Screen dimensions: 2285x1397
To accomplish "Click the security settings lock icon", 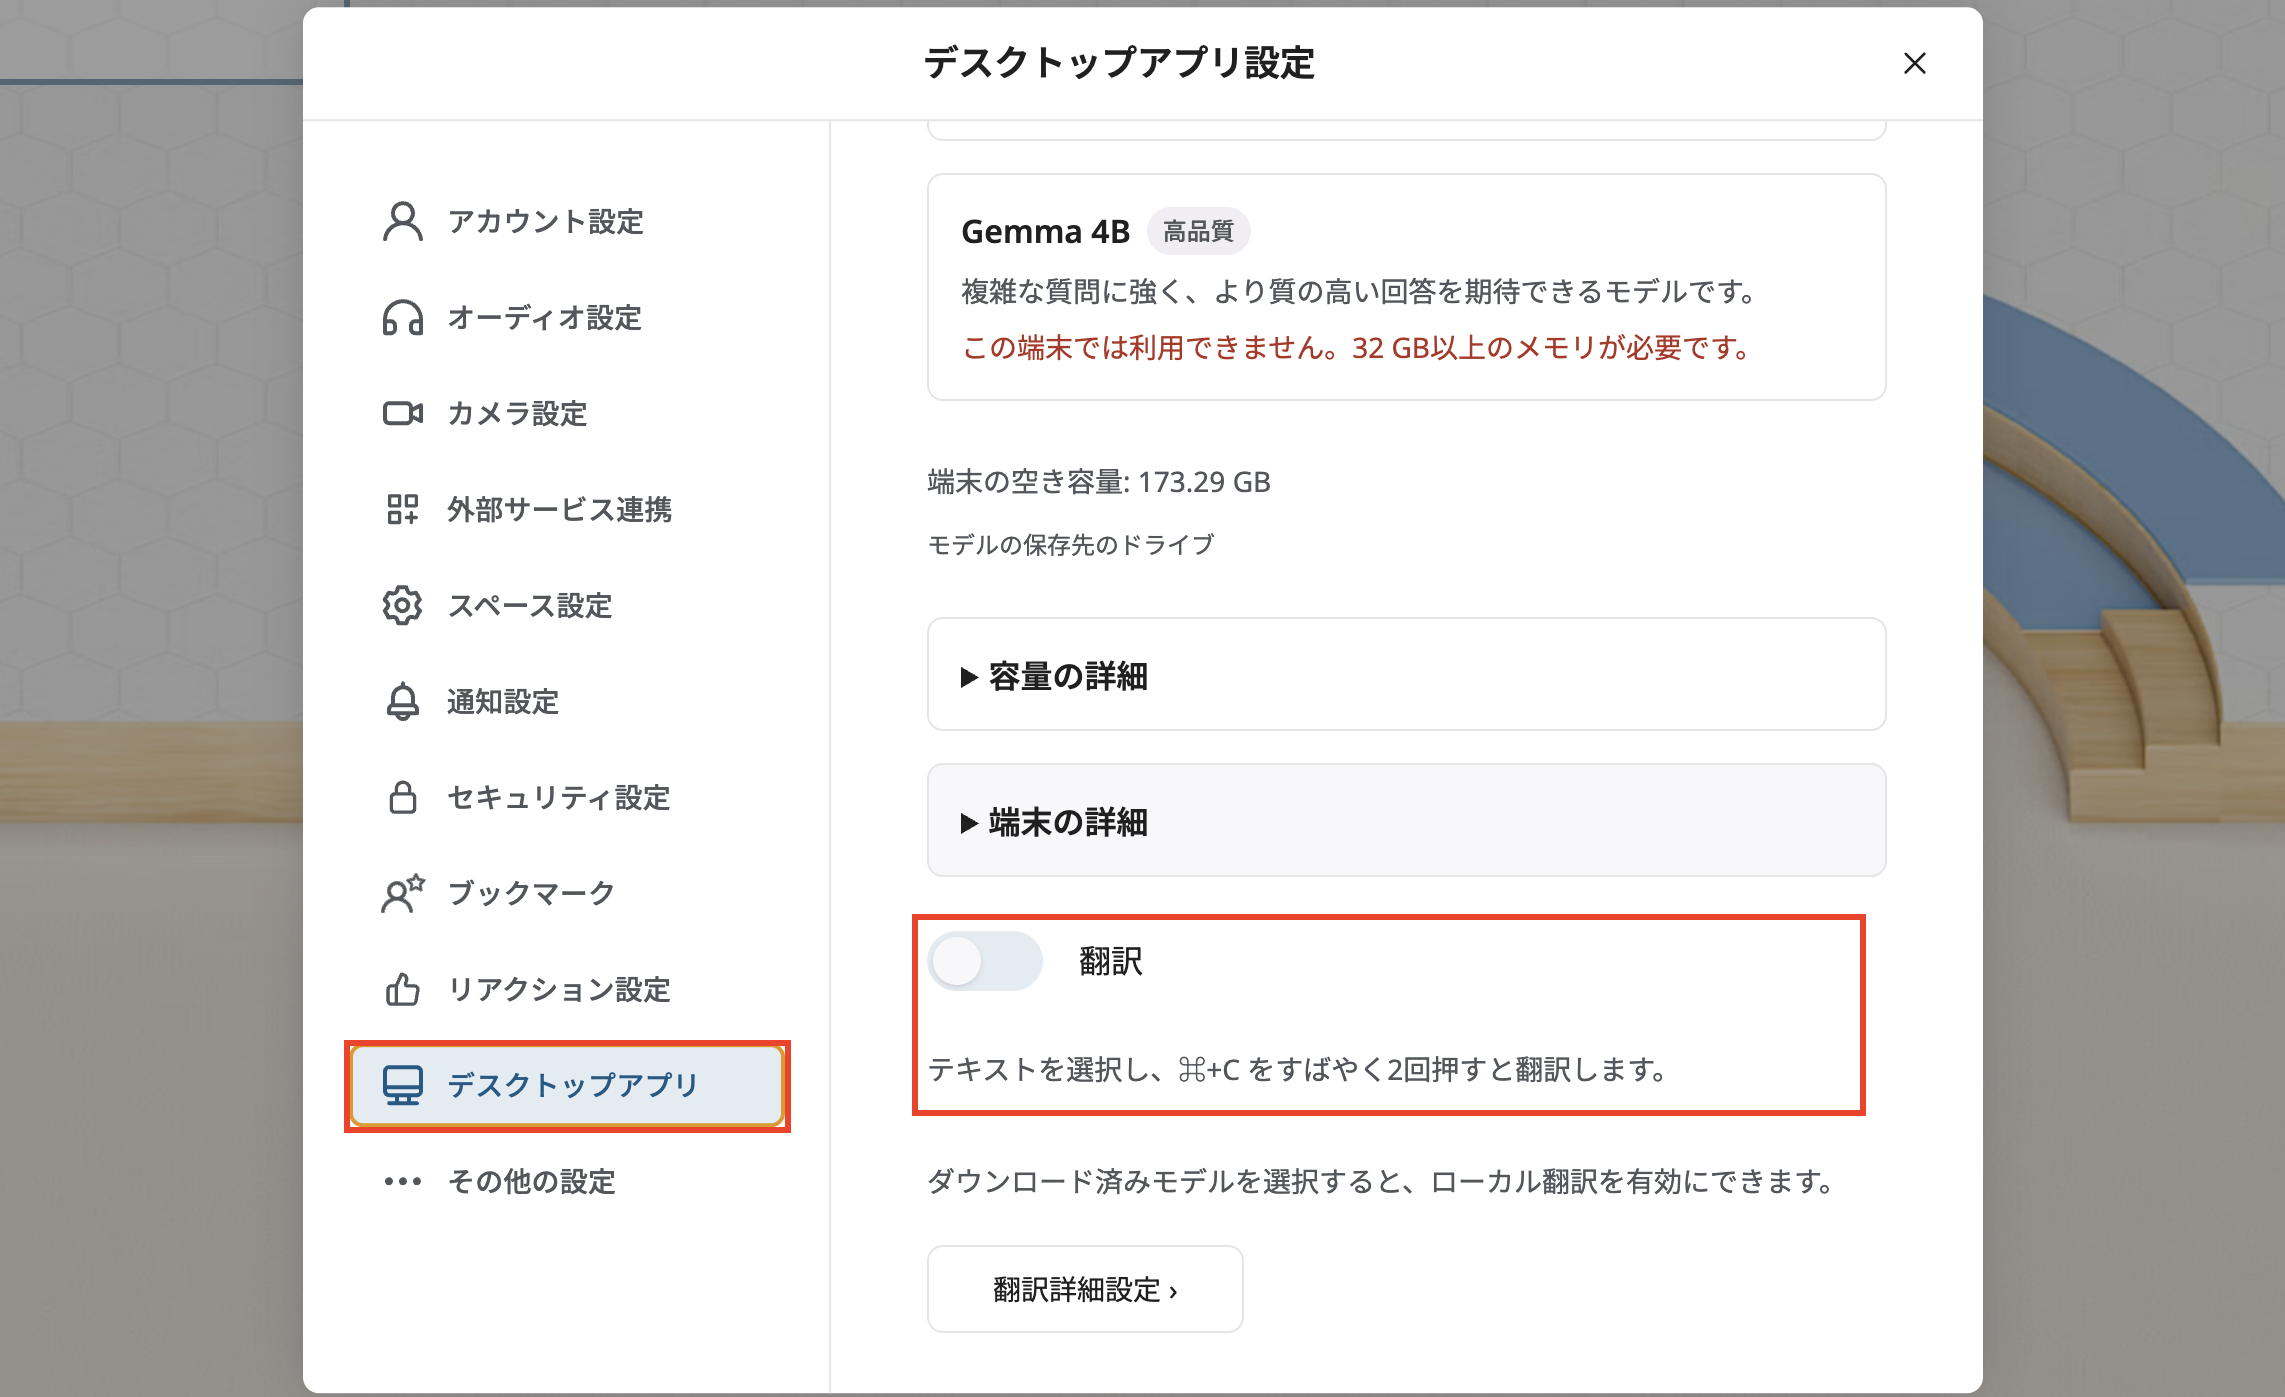I will 403,797.
